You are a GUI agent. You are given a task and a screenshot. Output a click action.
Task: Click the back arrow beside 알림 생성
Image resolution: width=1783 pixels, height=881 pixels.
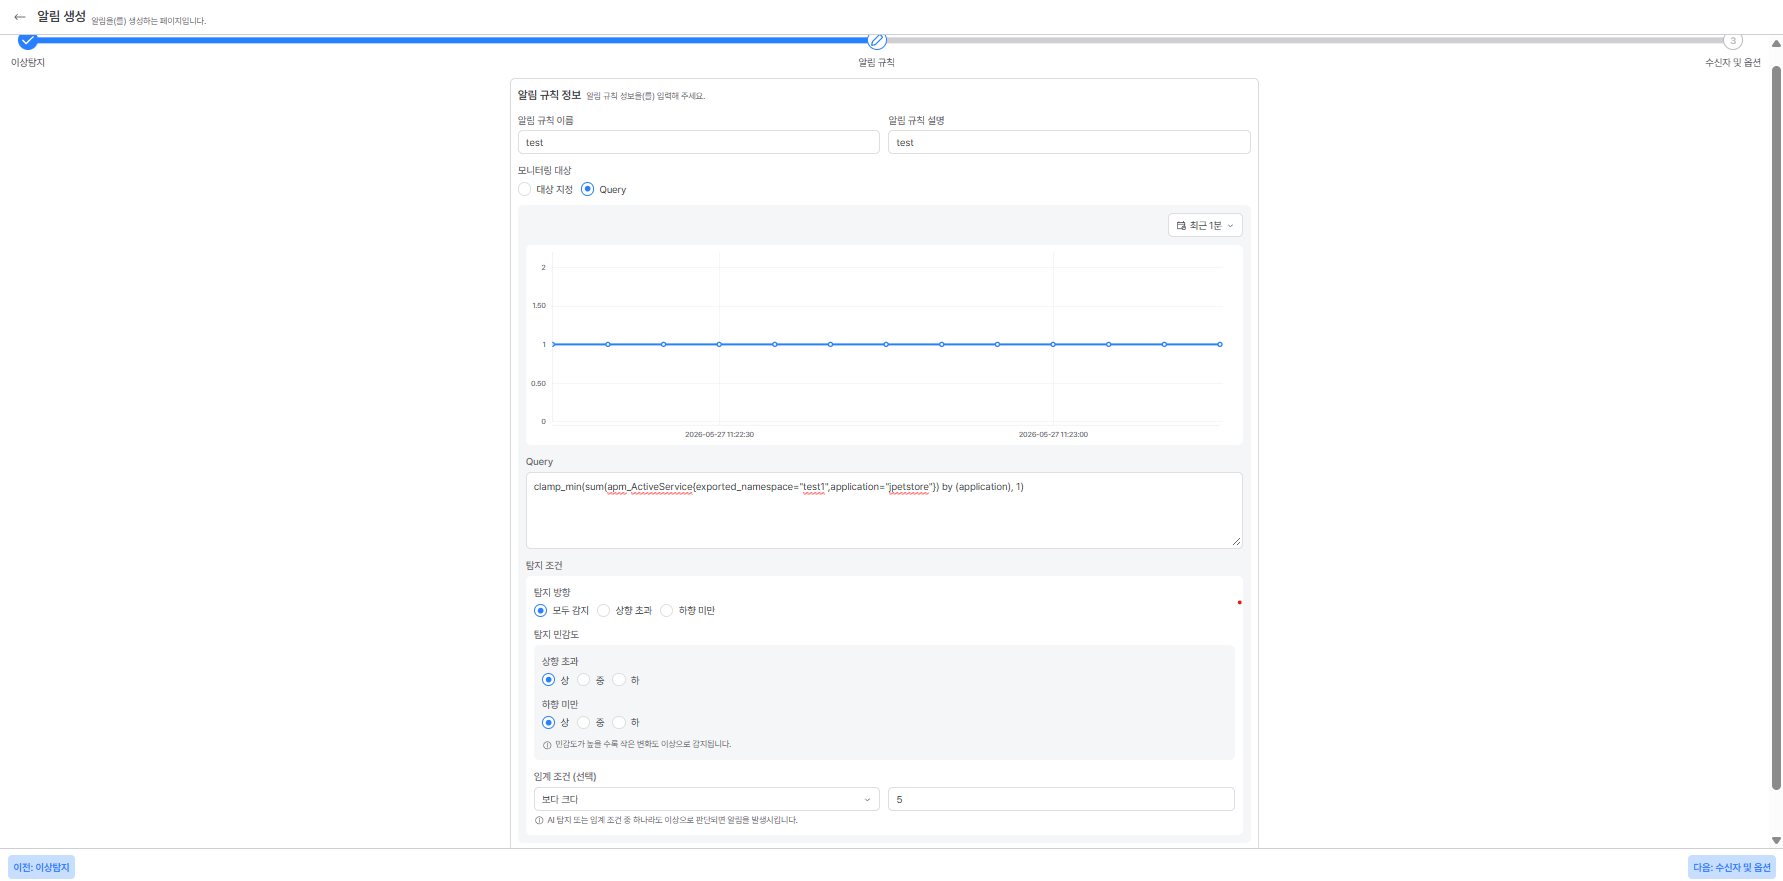tap(20, 17)
